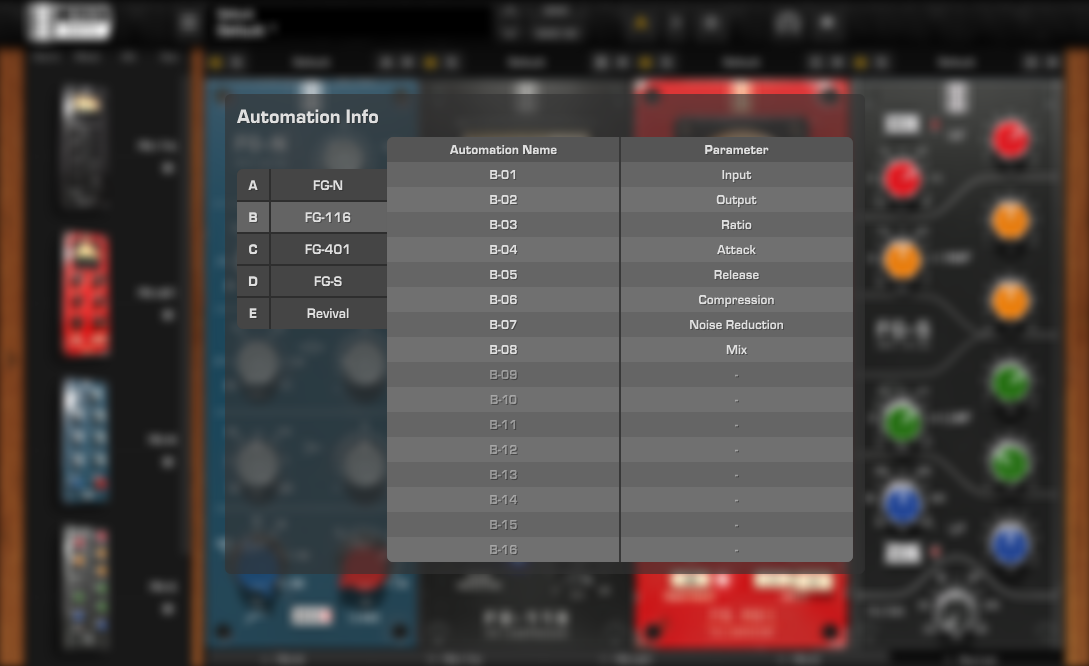Screen dimensions: 1089x666
Task: Click the settings icon right of the save icon
Action: pyautogui.click(x=828, y=22)
